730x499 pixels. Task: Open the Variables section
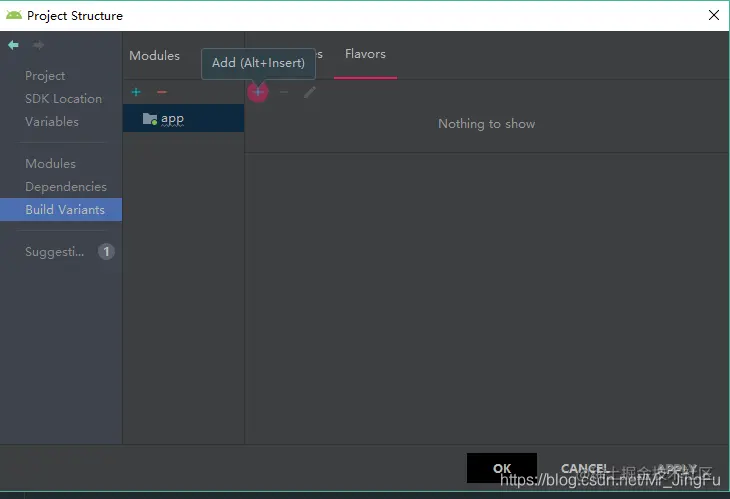[x=52, y=121]
